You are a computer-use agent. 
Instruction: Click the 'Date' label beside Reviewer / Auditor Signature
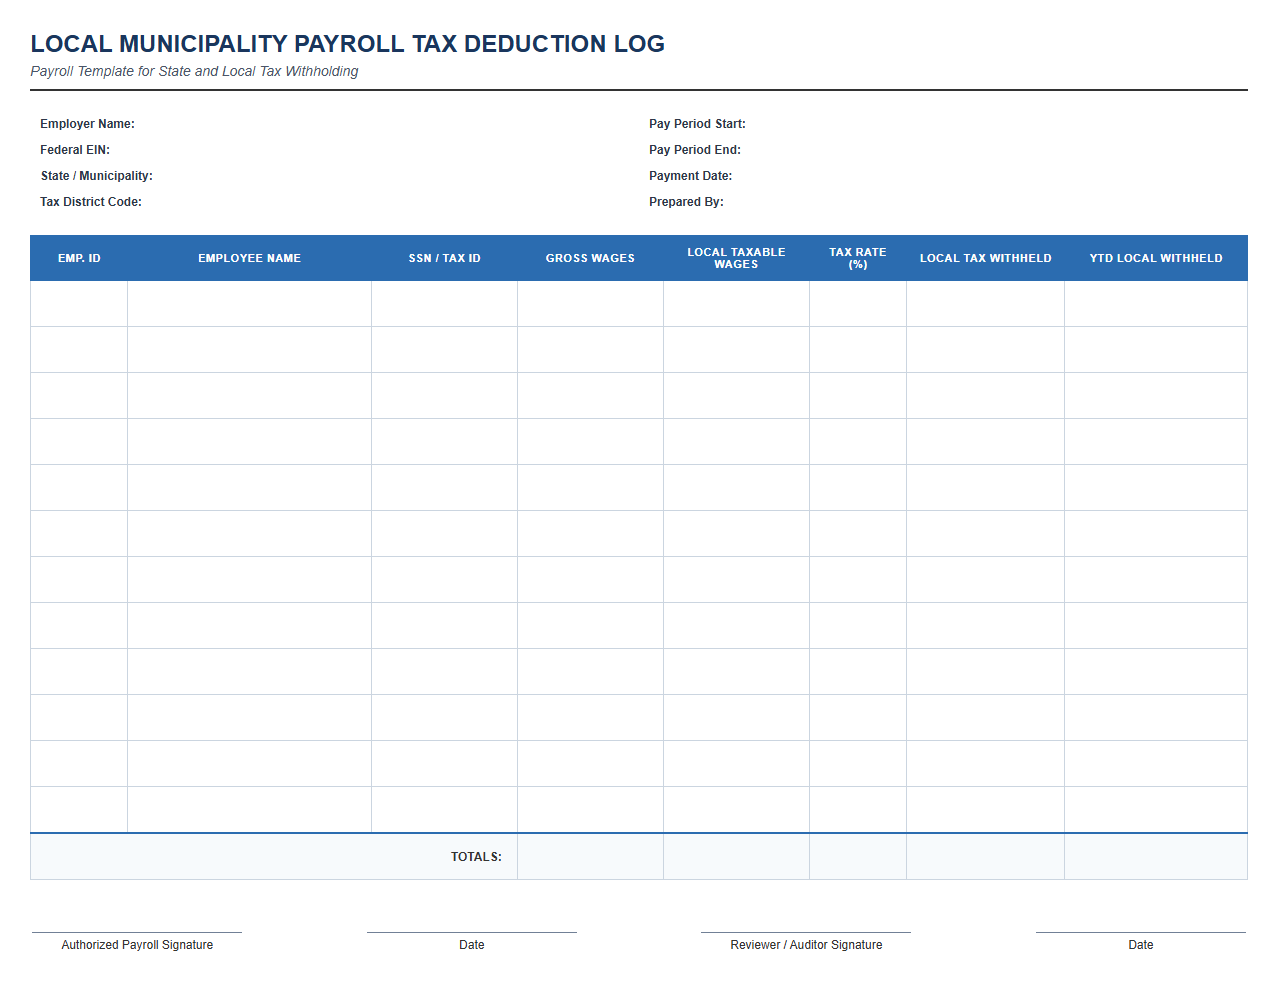[x=1141, y=945]
